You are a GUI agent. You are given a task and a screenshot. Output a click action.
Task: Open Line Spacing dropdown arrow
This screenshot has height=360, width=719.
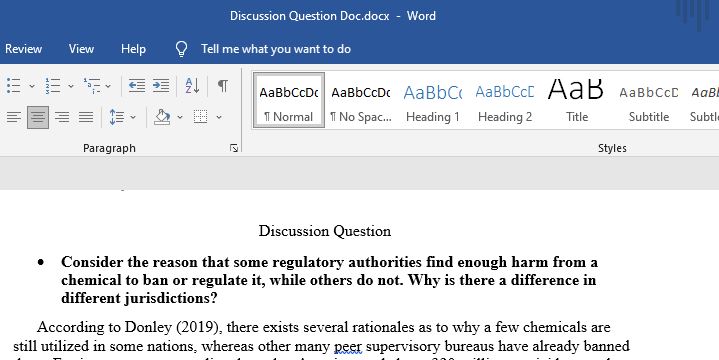[x=133, y=117]
